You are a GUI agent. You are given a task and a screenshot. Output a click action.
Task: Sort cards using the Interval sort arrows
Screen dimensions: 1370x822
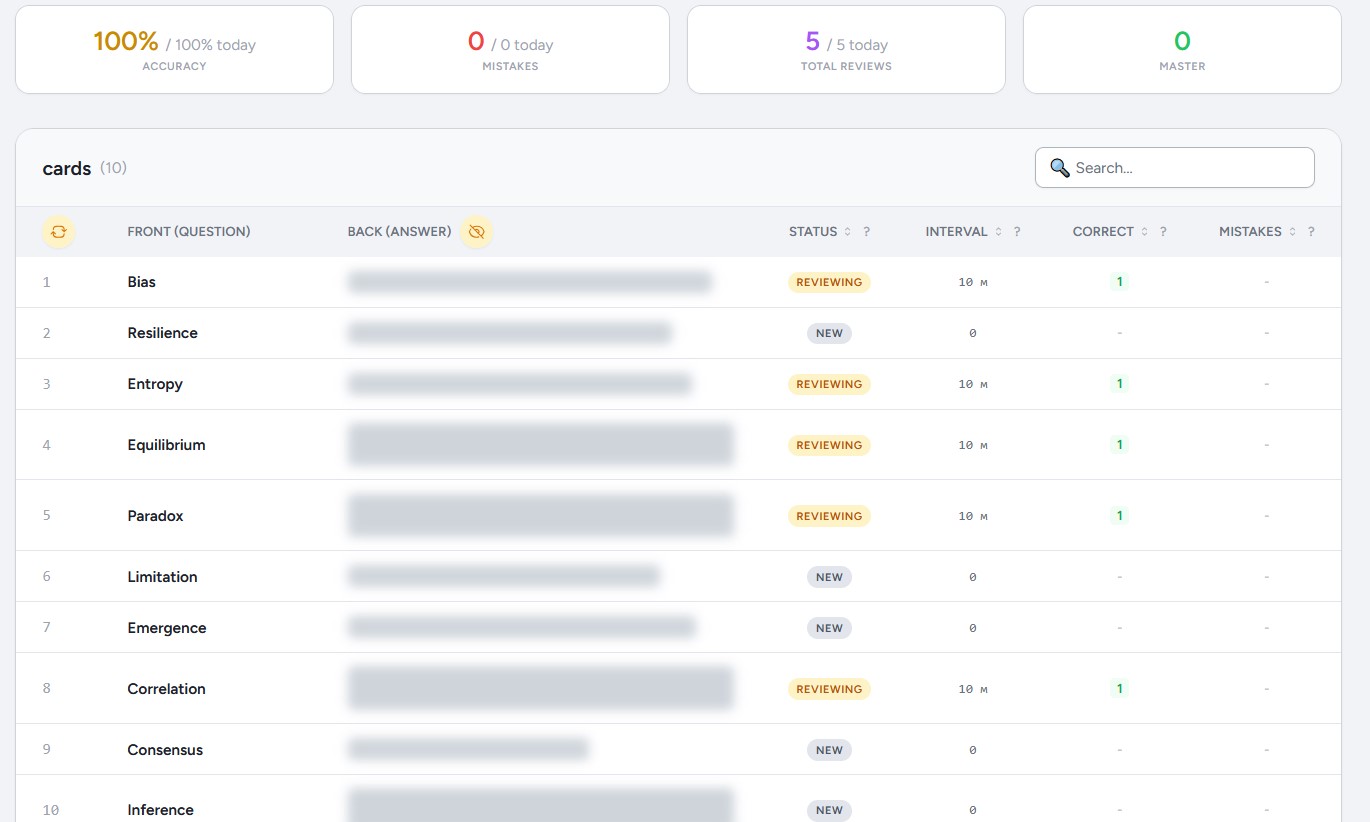998,232
